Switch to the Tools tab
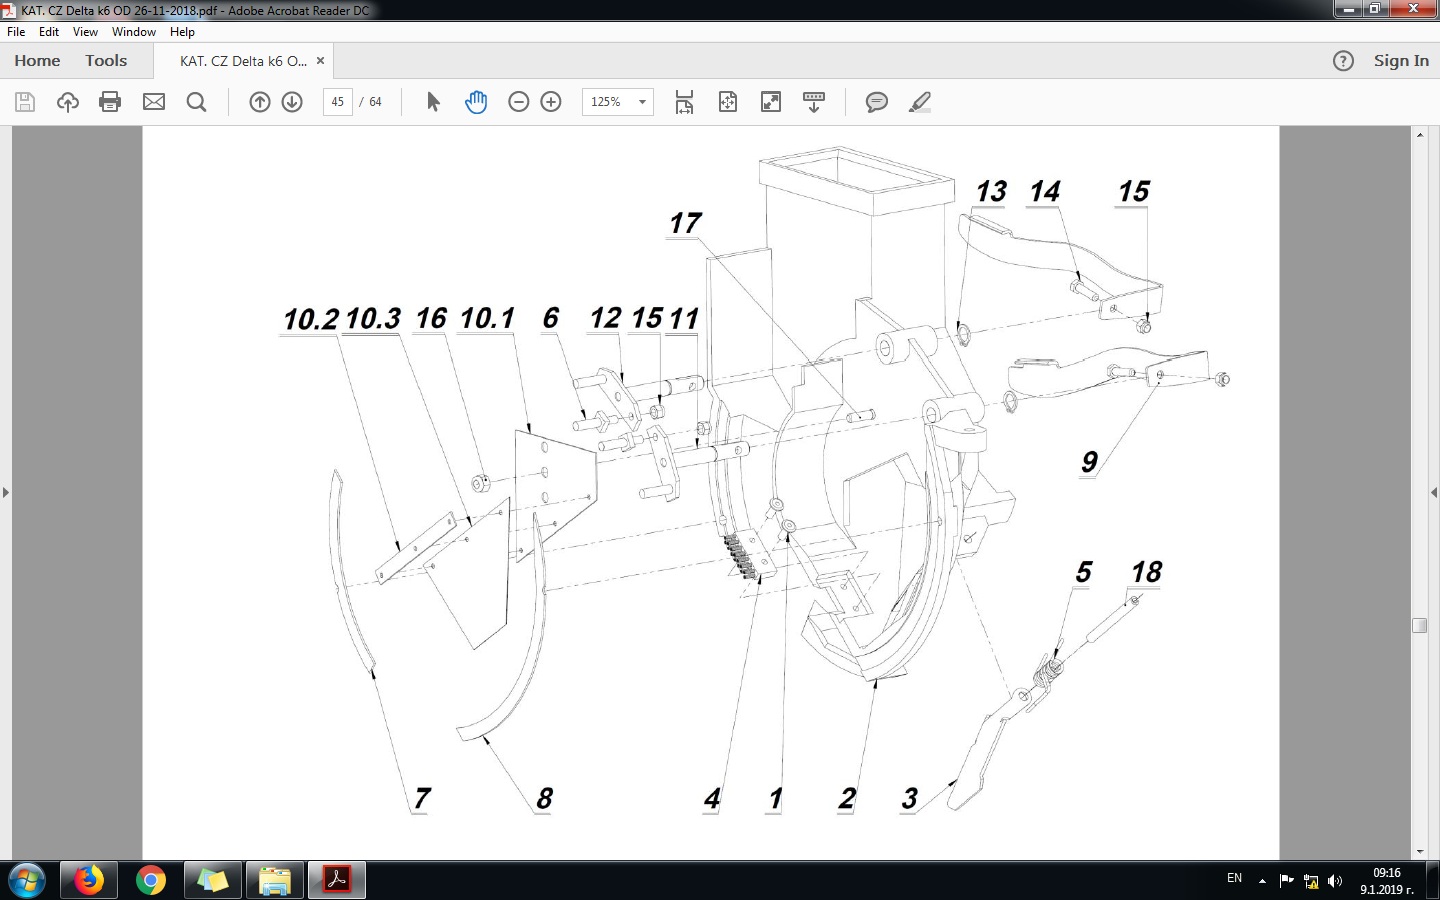Screen dimensions: 1440x900 click(x=106, y=61)
